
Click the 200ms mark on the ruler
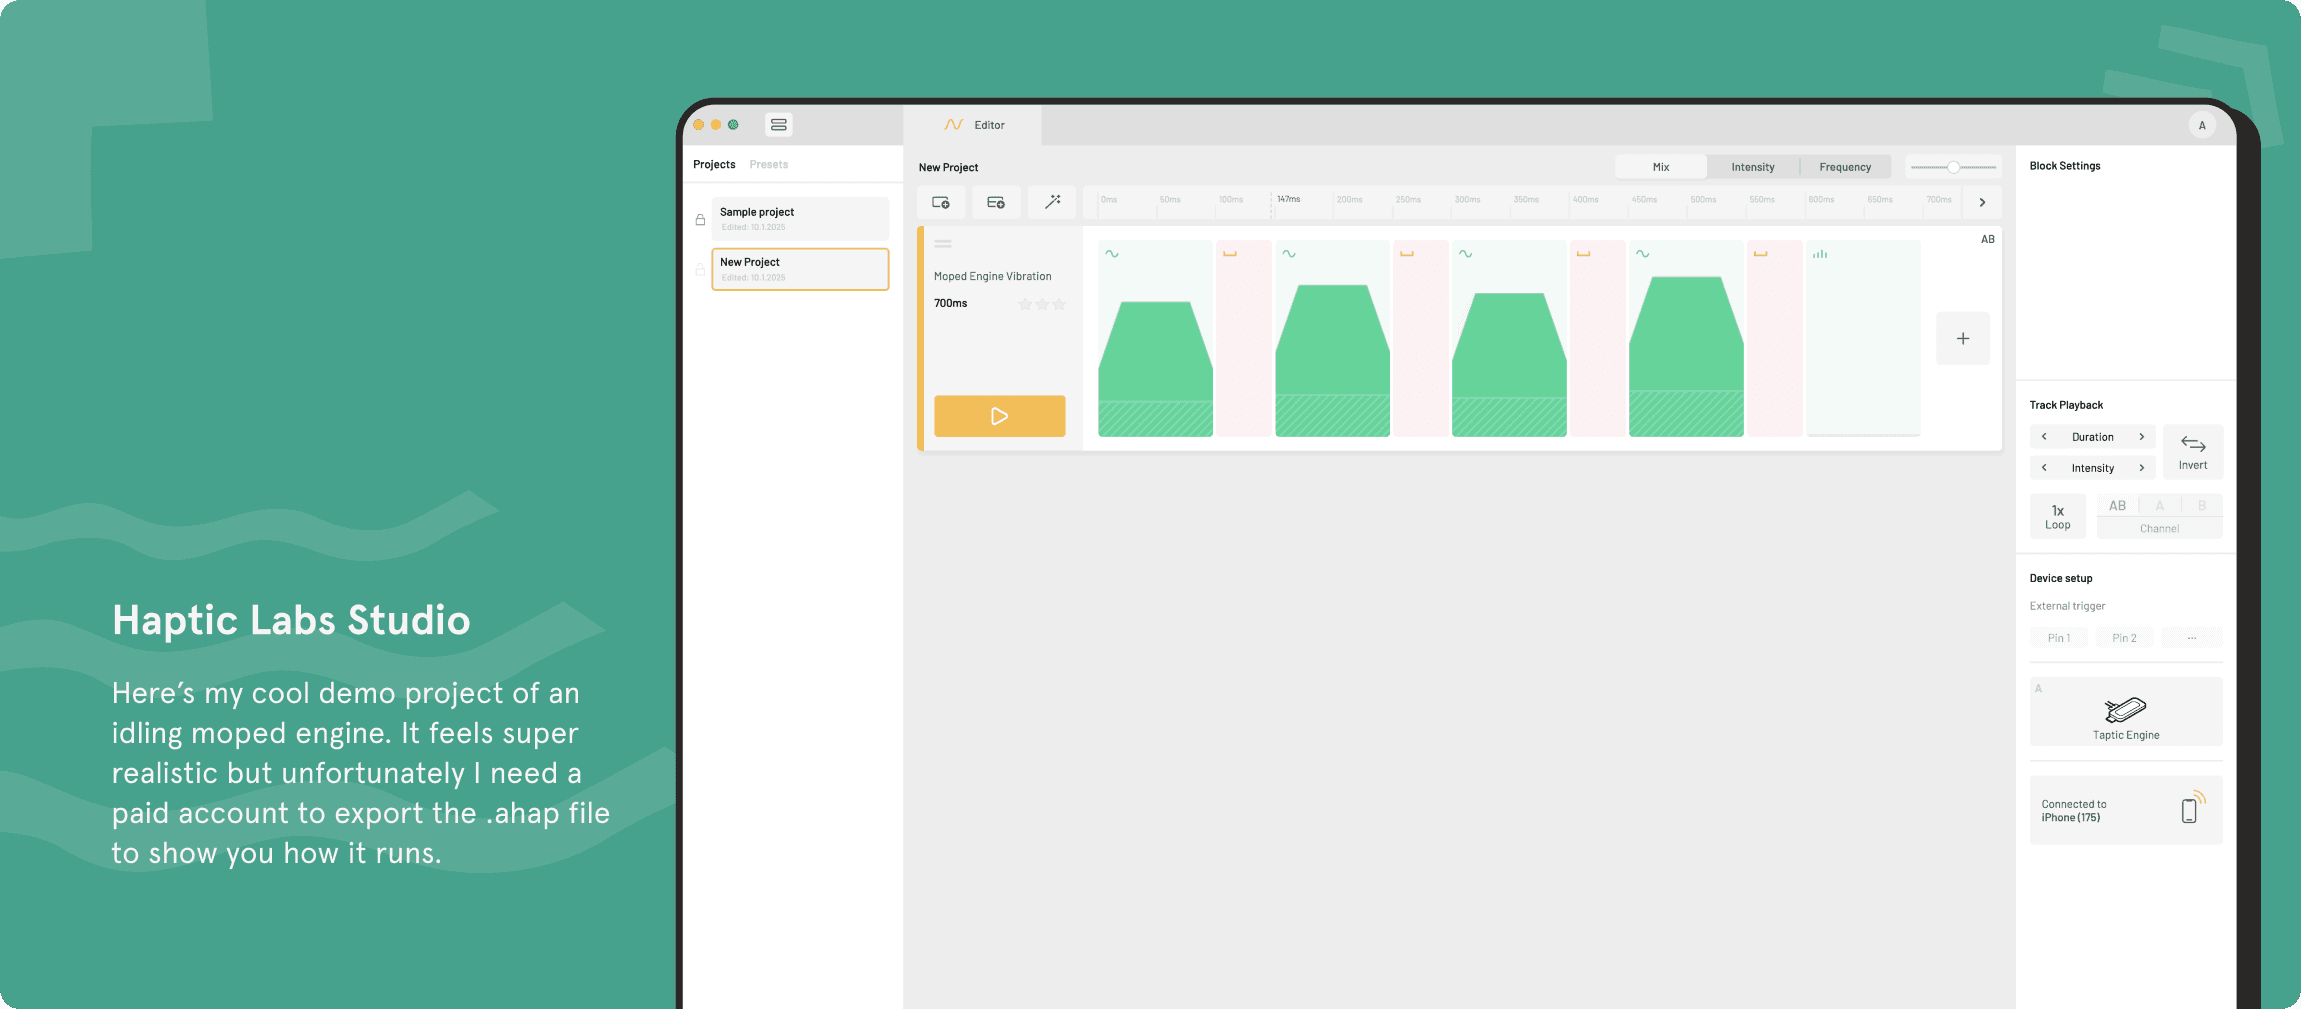(1349, 200)
